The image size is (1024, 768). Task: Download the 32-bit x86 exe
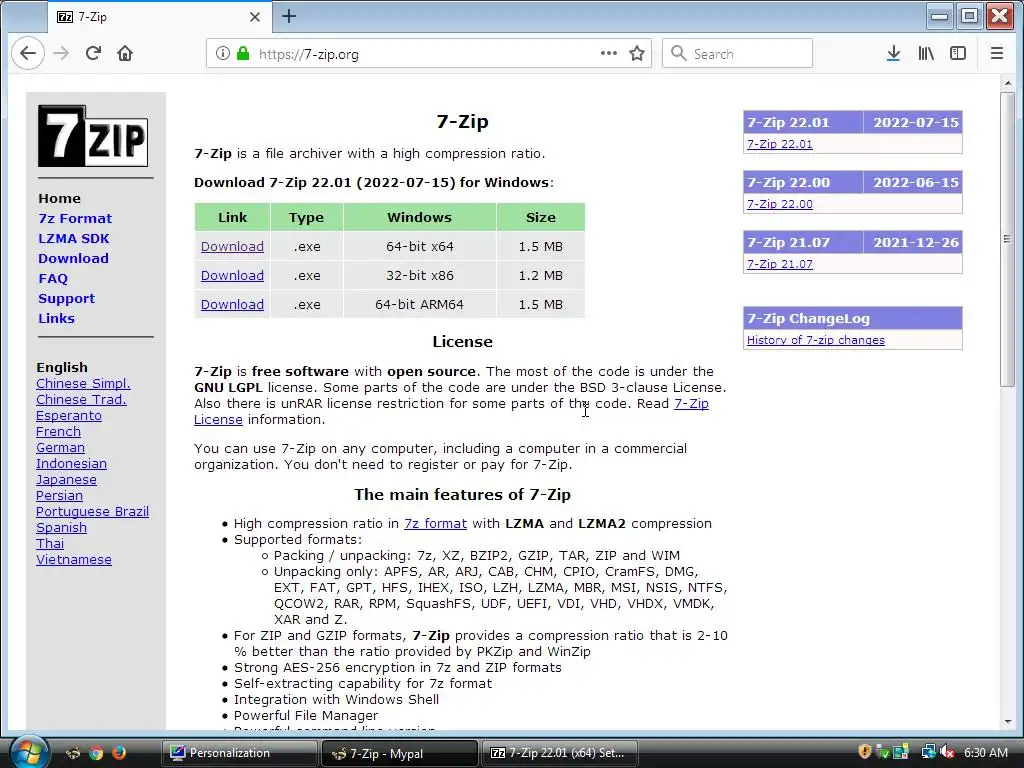click(x=232, y=276)
